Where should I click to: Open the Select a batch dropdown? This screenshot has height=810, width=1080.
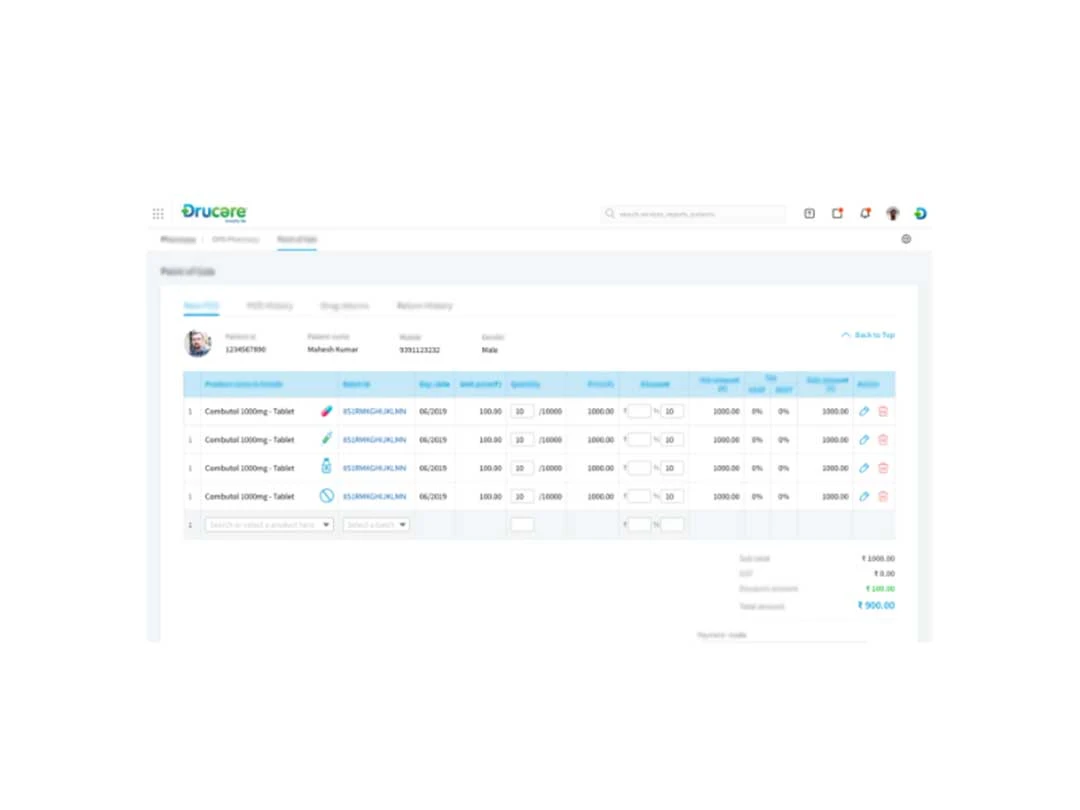point(376,524)
